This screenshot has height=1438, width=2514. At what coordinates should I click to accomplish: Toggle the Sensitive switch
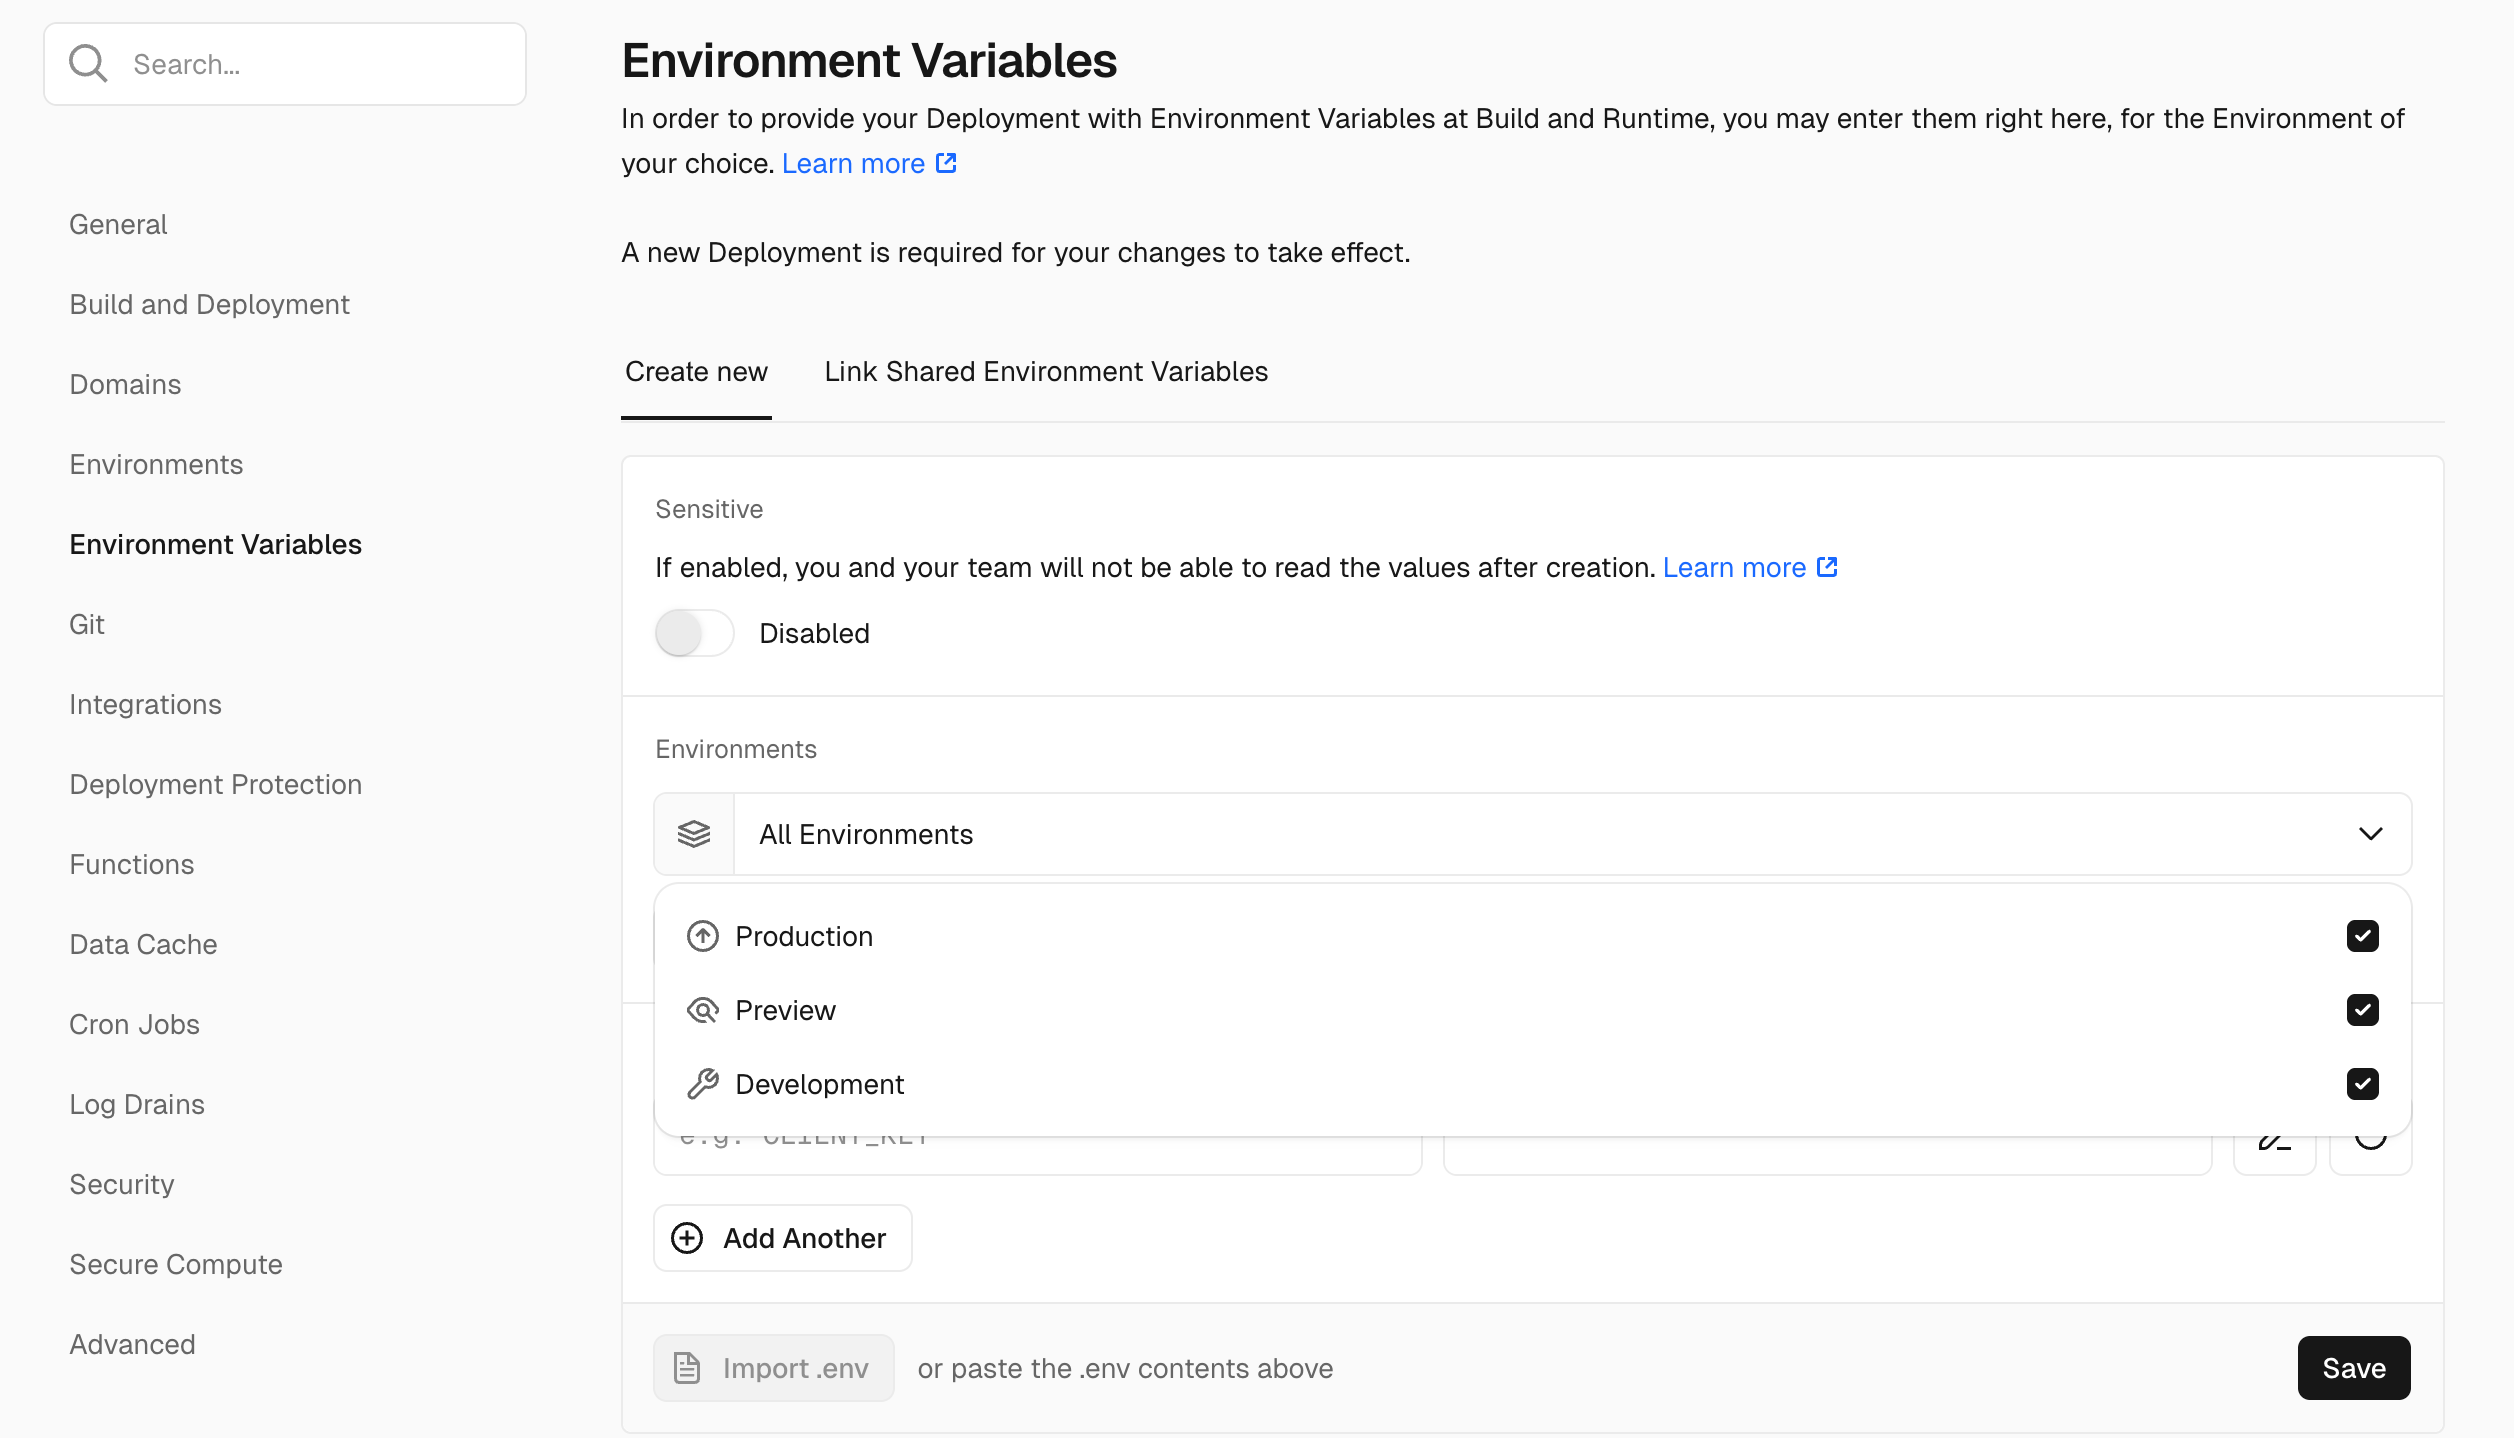[x=694, y=633]
